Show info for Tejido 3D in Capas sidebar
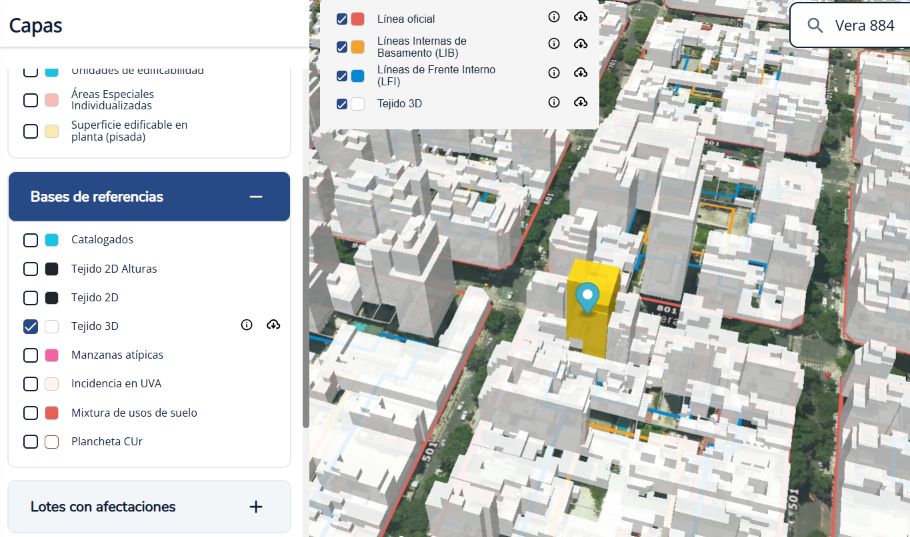The width and height of the screenshot is (910, 537). 247,325
